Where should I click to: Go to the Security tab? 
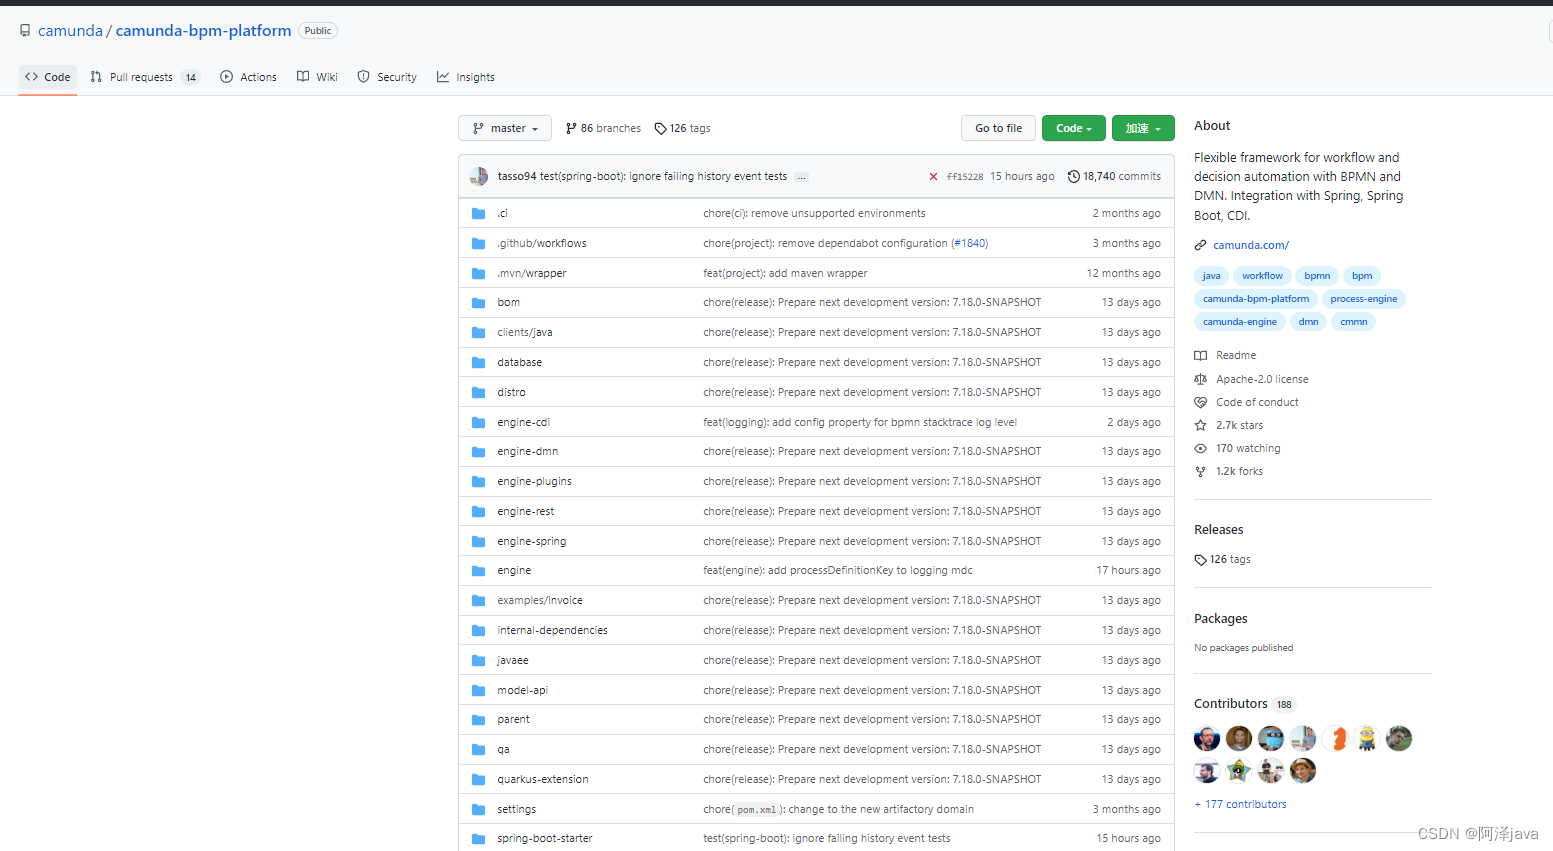click(x=387, y=77)
